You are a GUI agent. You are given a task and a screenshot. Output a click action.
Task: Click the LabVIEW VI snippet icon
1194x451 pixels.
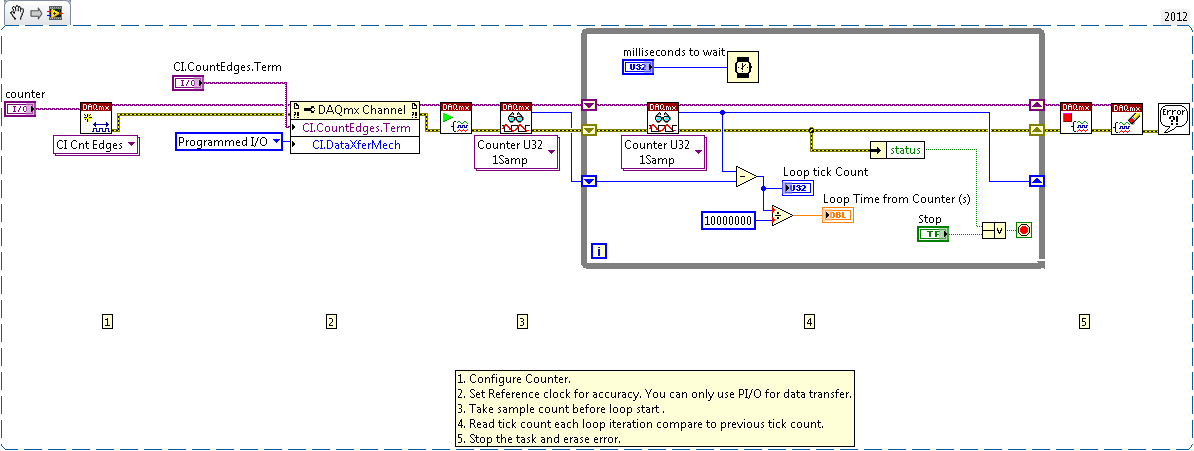tap(54, 11)
